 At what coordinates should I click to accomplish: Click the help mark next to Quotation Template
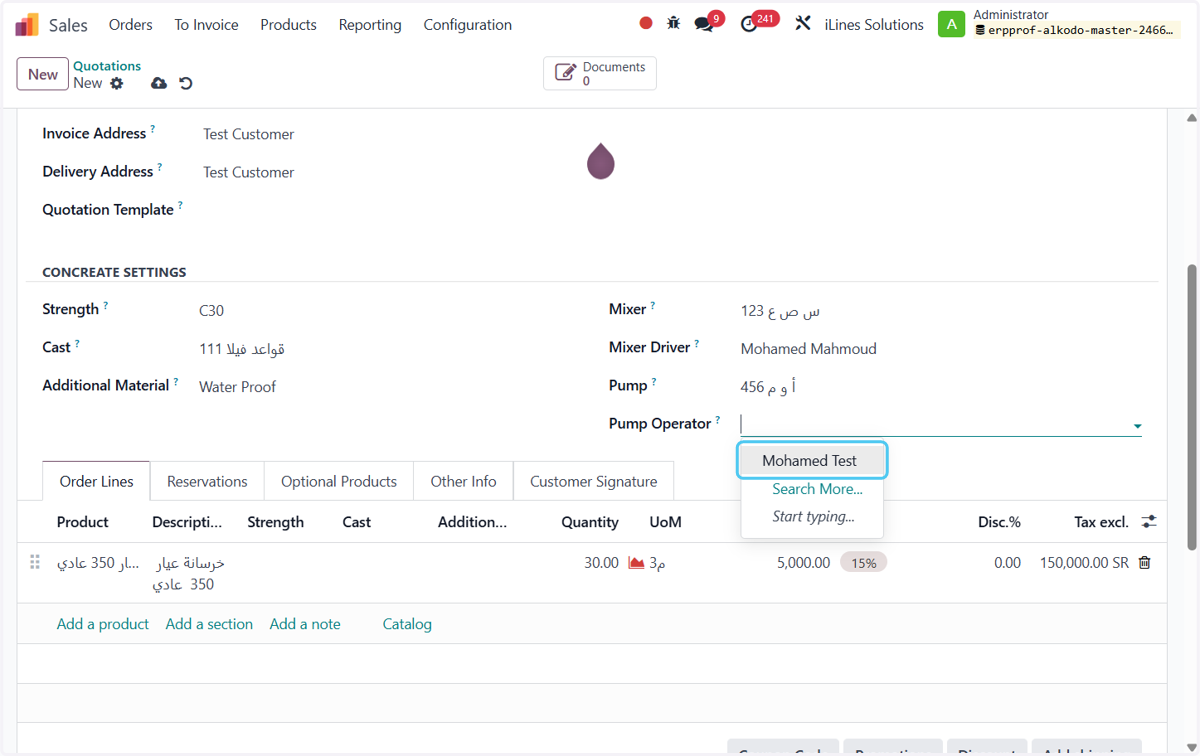click(x=181, y=205)
